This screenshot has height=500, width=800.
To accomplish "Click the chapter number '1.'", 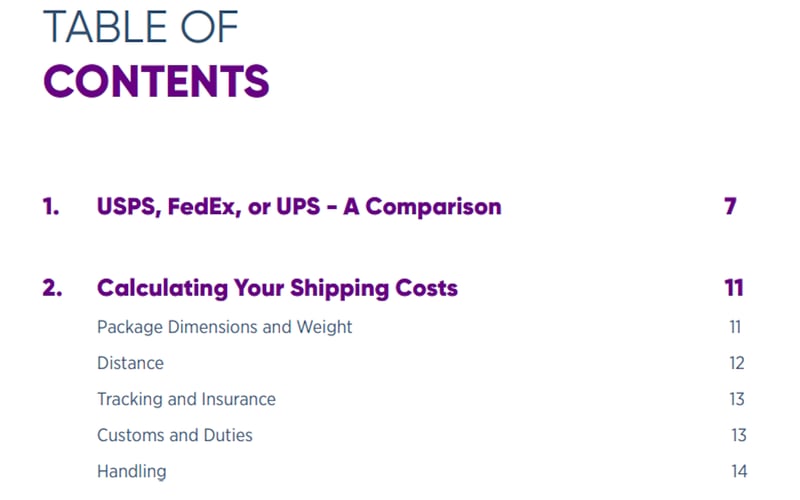I will pos(52,207).
